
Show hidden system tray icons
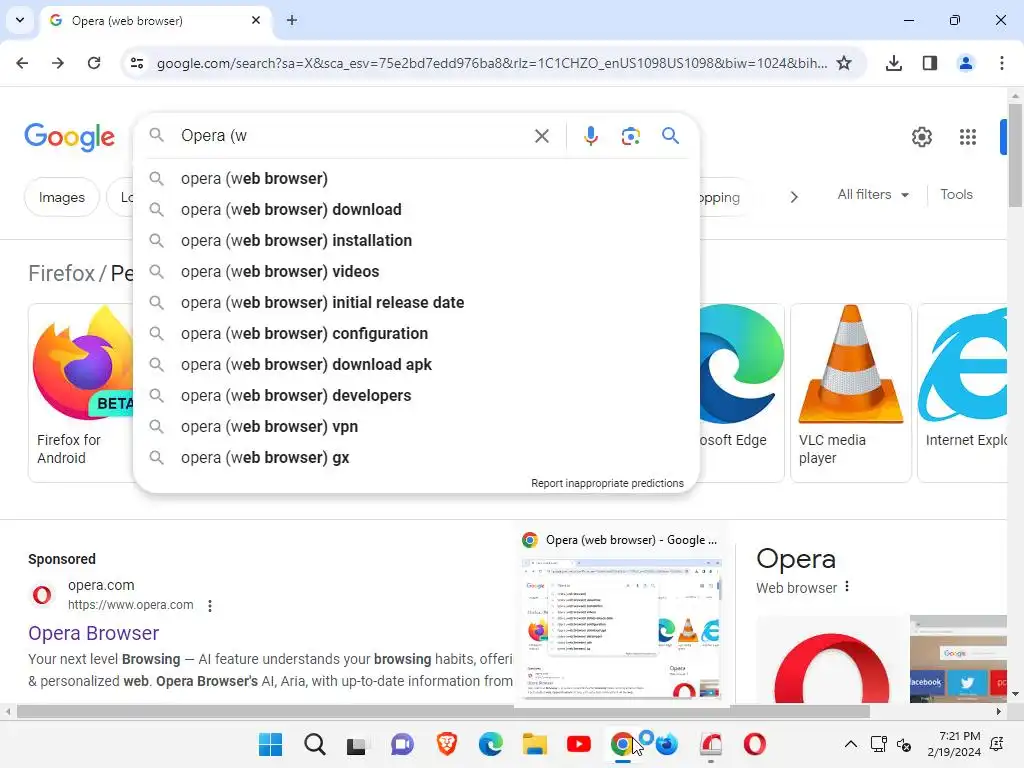coord(850,744)
